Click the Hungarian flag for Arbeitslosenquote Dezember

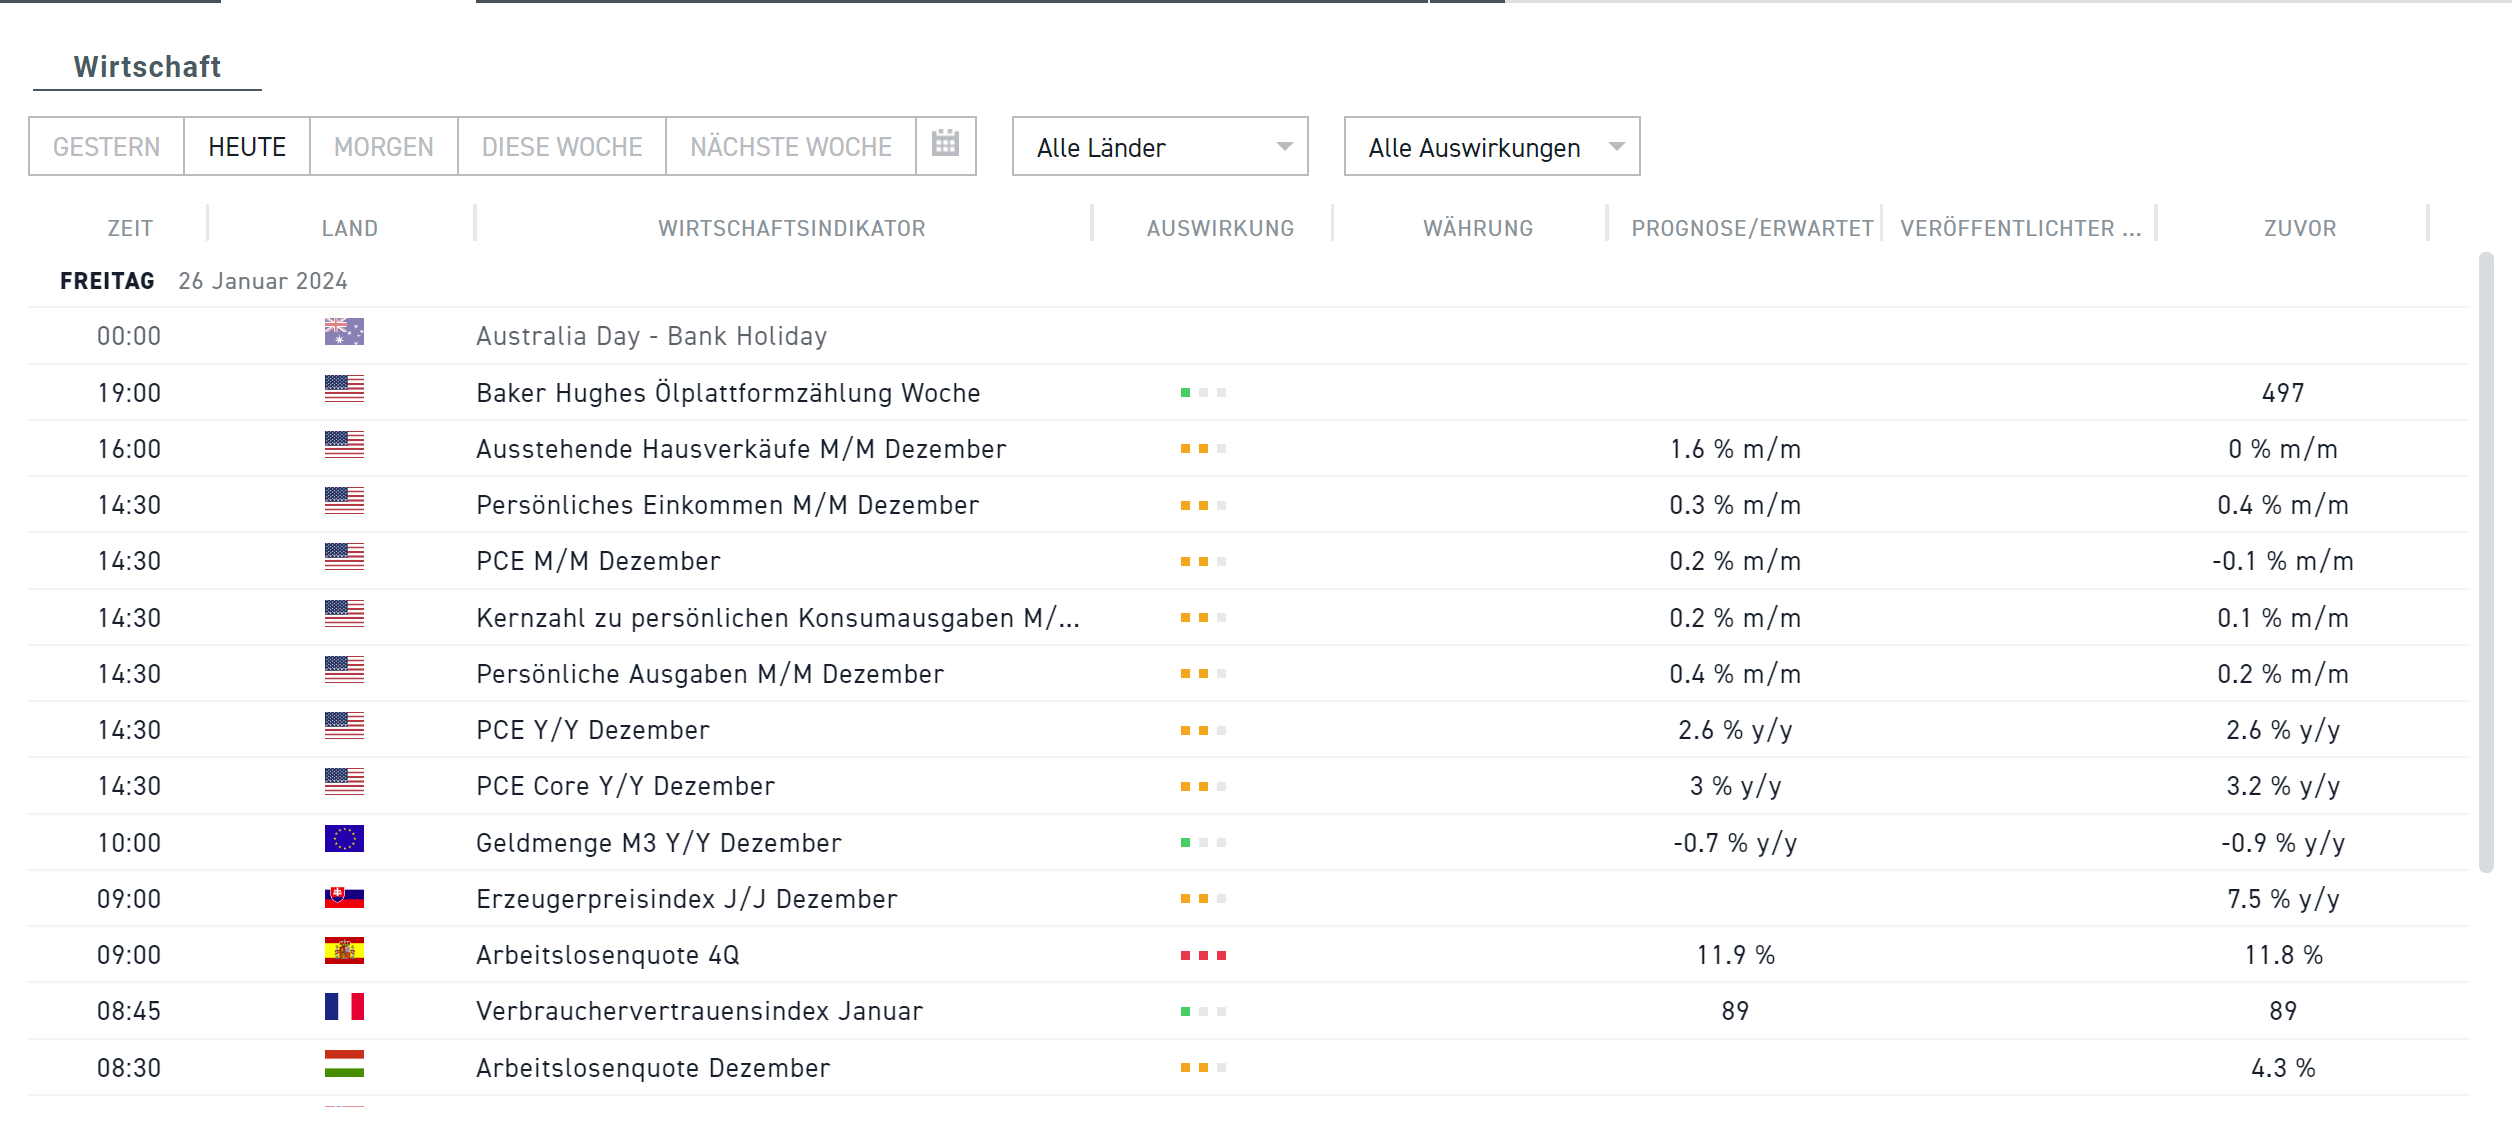(x=344, y=1064)
